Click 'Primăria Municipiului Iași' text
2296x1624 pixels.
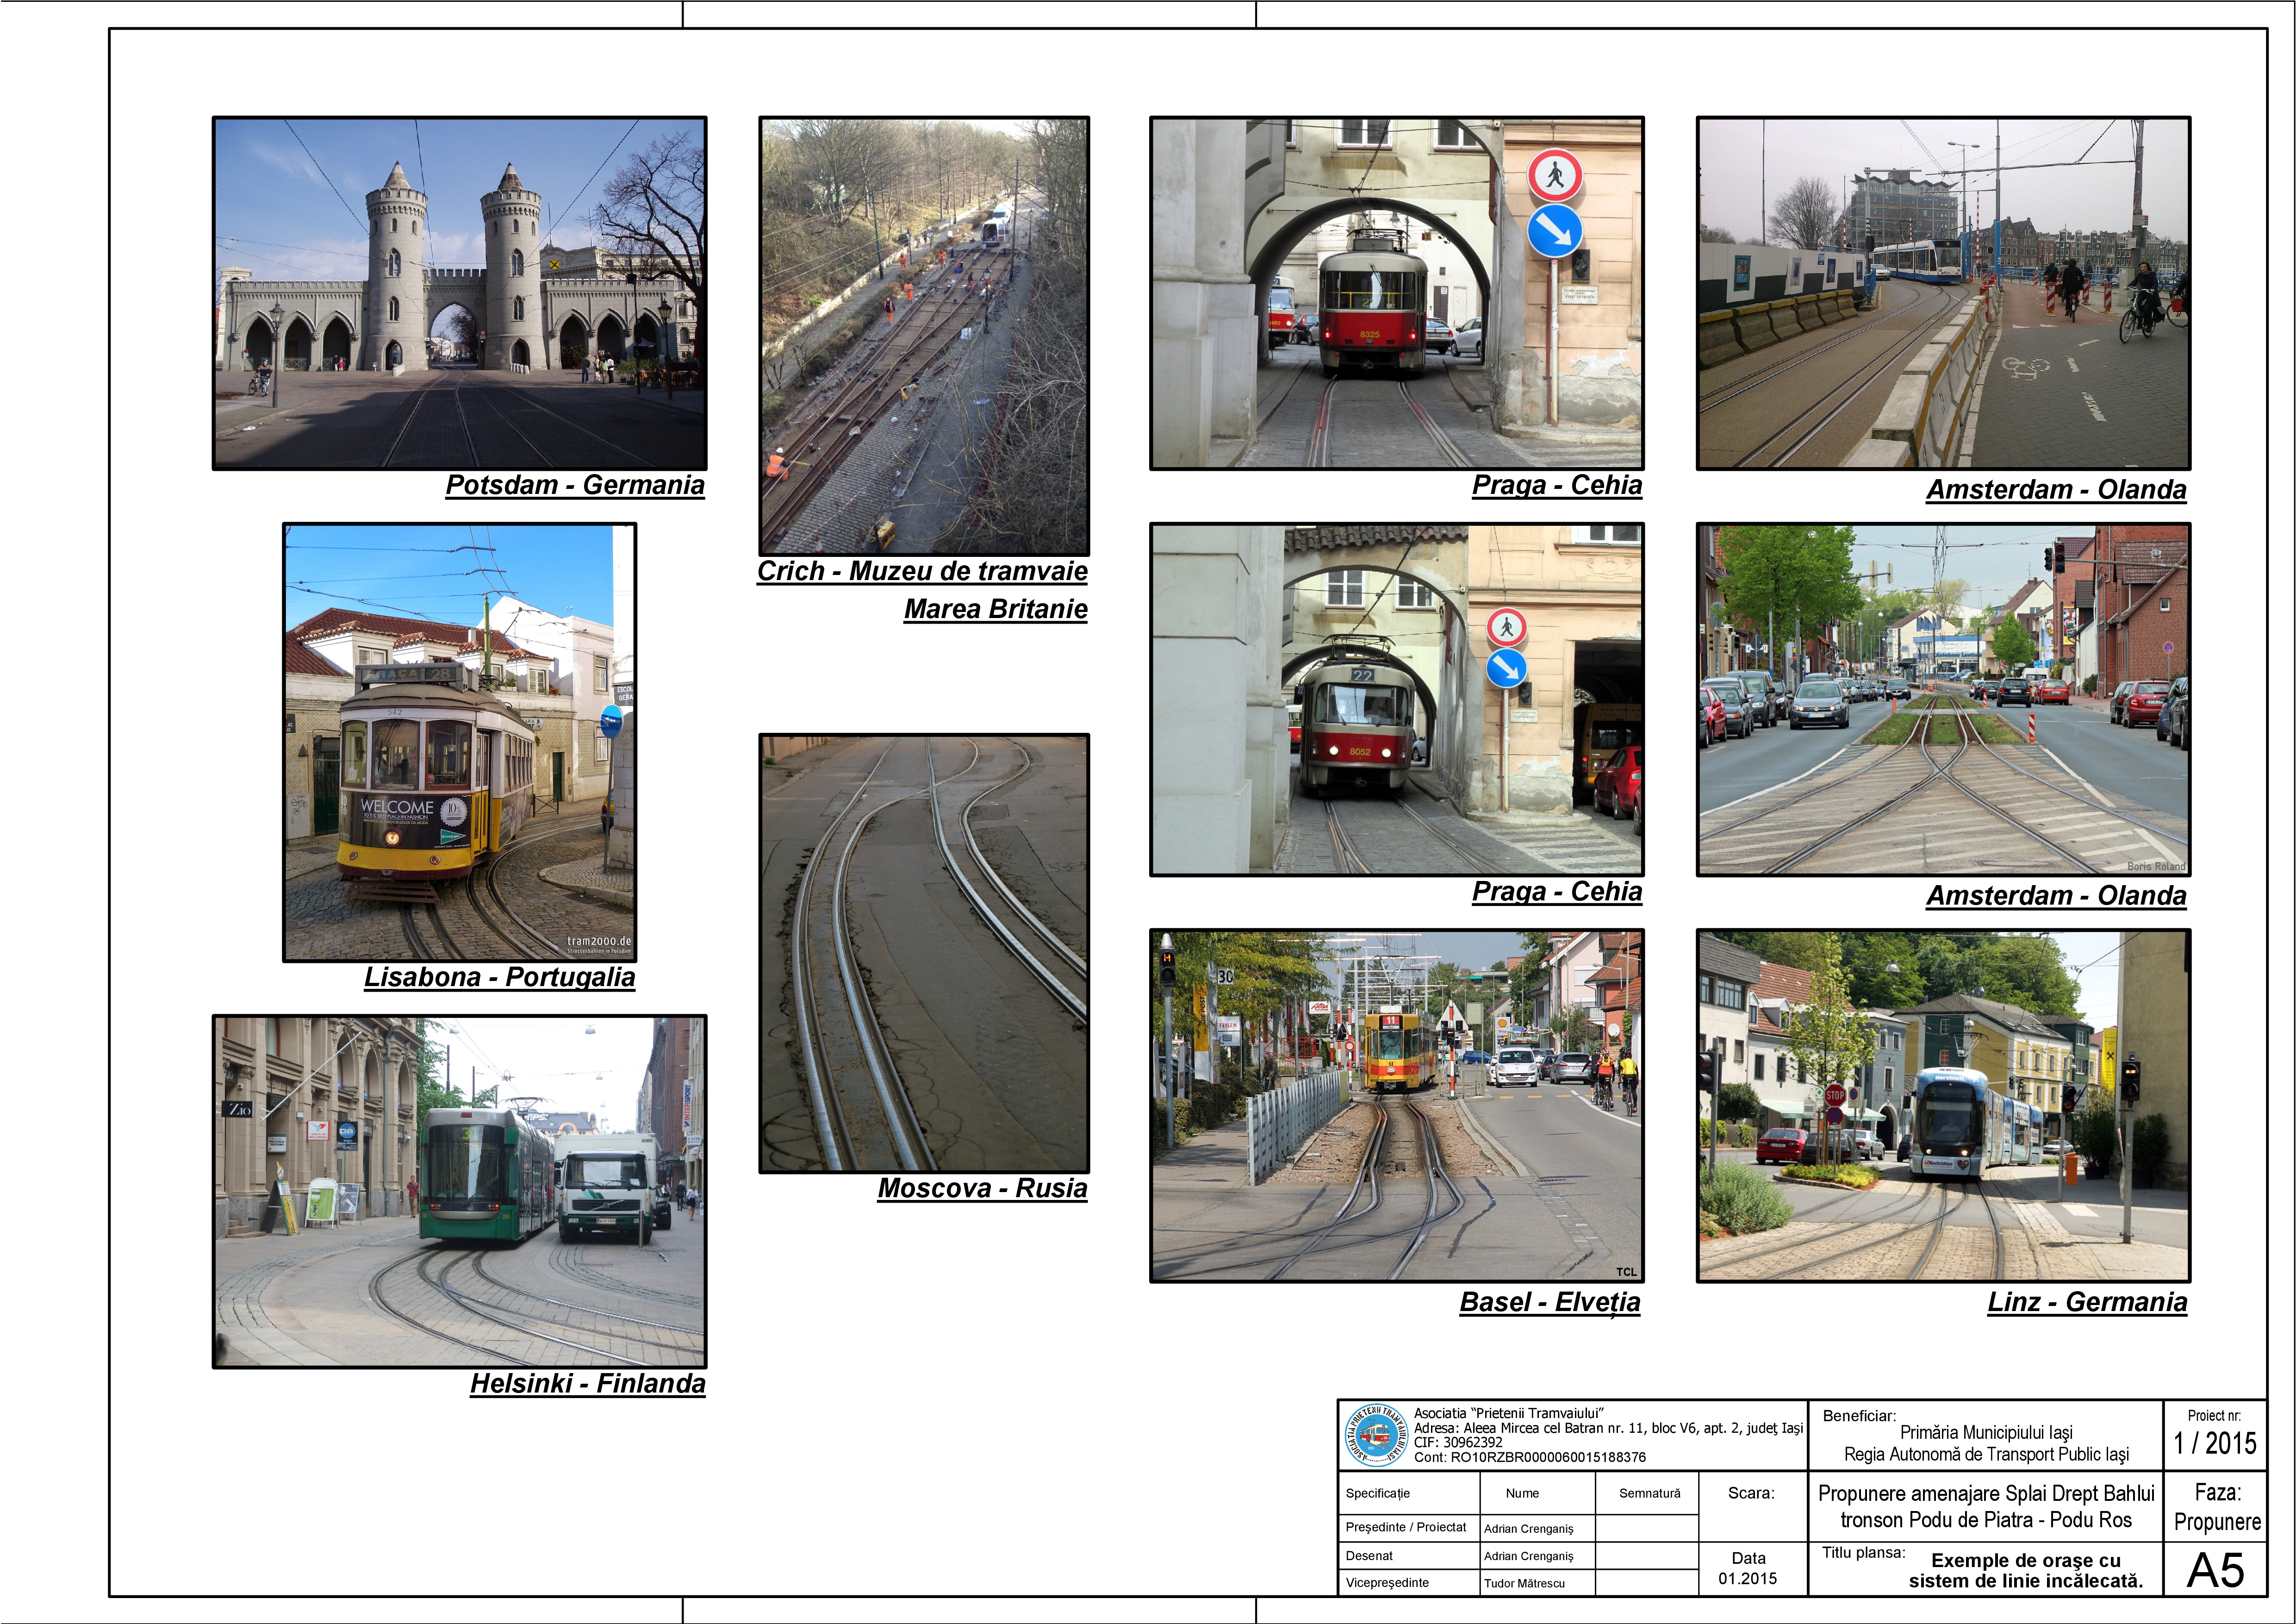(1986, 1433)
